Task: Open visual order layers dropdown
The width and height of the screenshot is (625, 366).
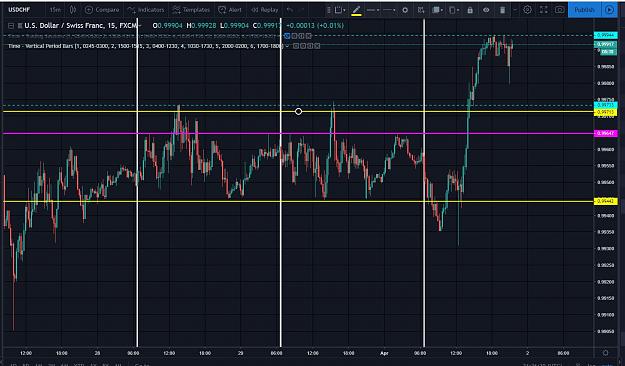Action: pyautogui.click(x=438, y=10)
